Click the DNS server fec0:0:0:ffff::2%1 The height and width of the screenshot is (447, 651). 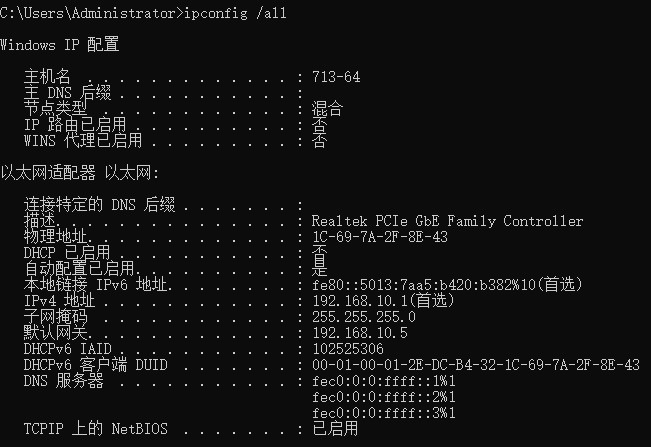(383, 397)
